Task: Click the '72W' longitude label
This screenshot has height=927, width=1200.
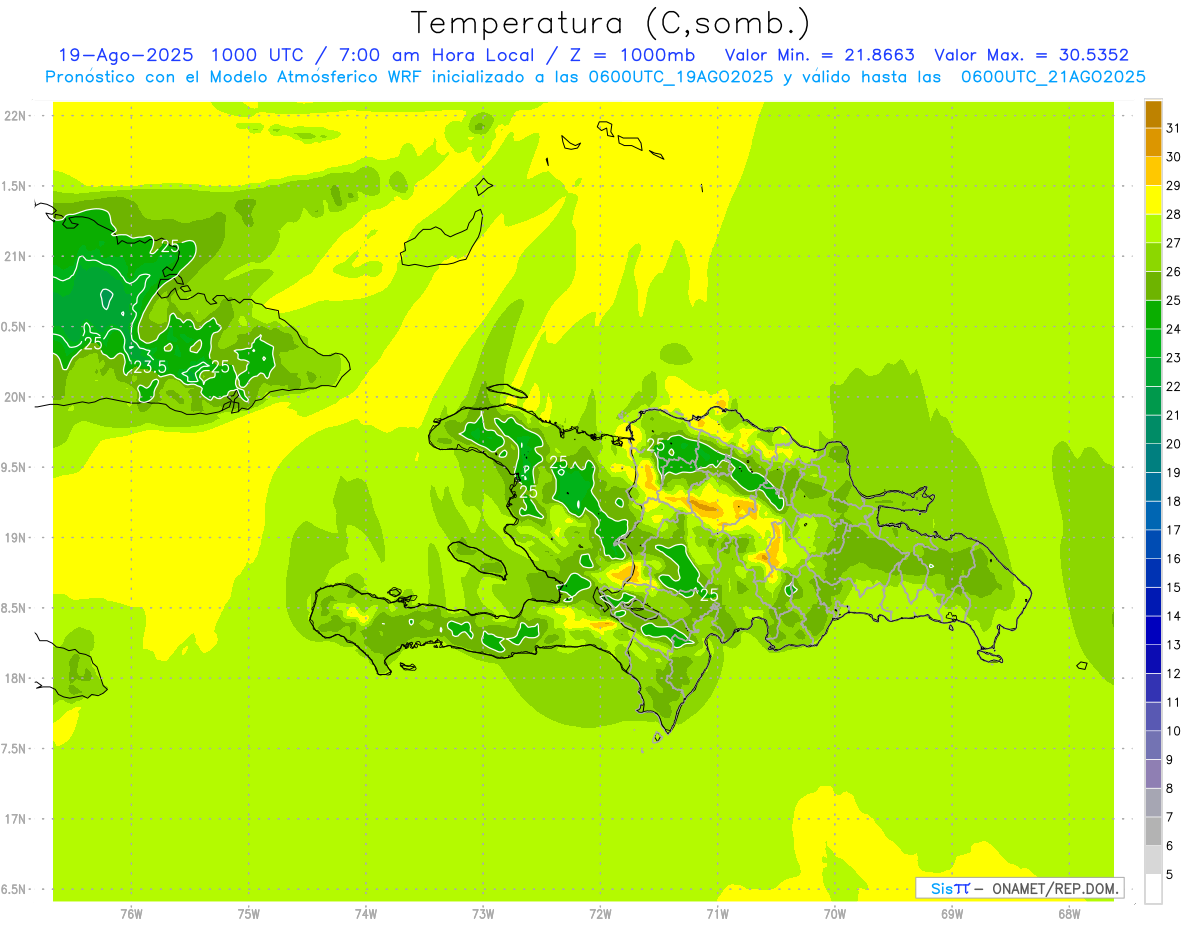Action: pyautogui.click(x=600, y=913)
